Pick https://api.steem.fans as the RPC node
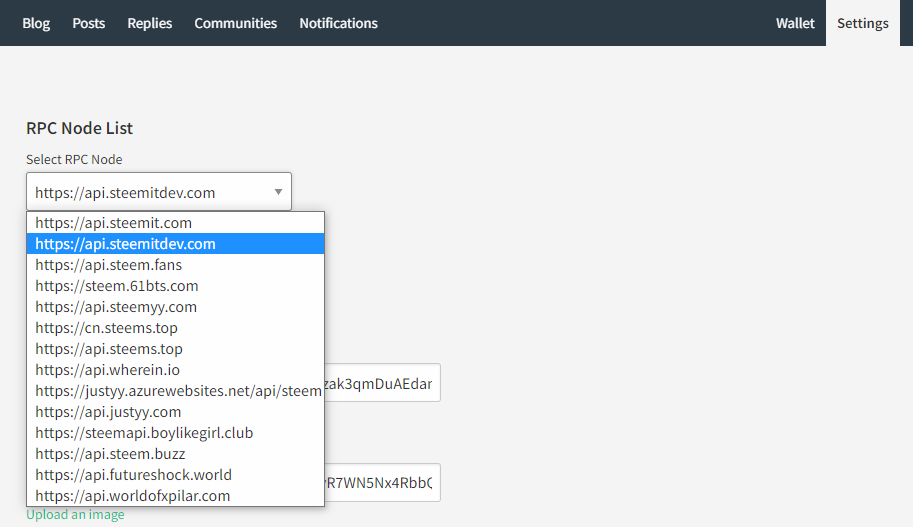The height and width of the screenshot is (527, 913). coord(109,265)
